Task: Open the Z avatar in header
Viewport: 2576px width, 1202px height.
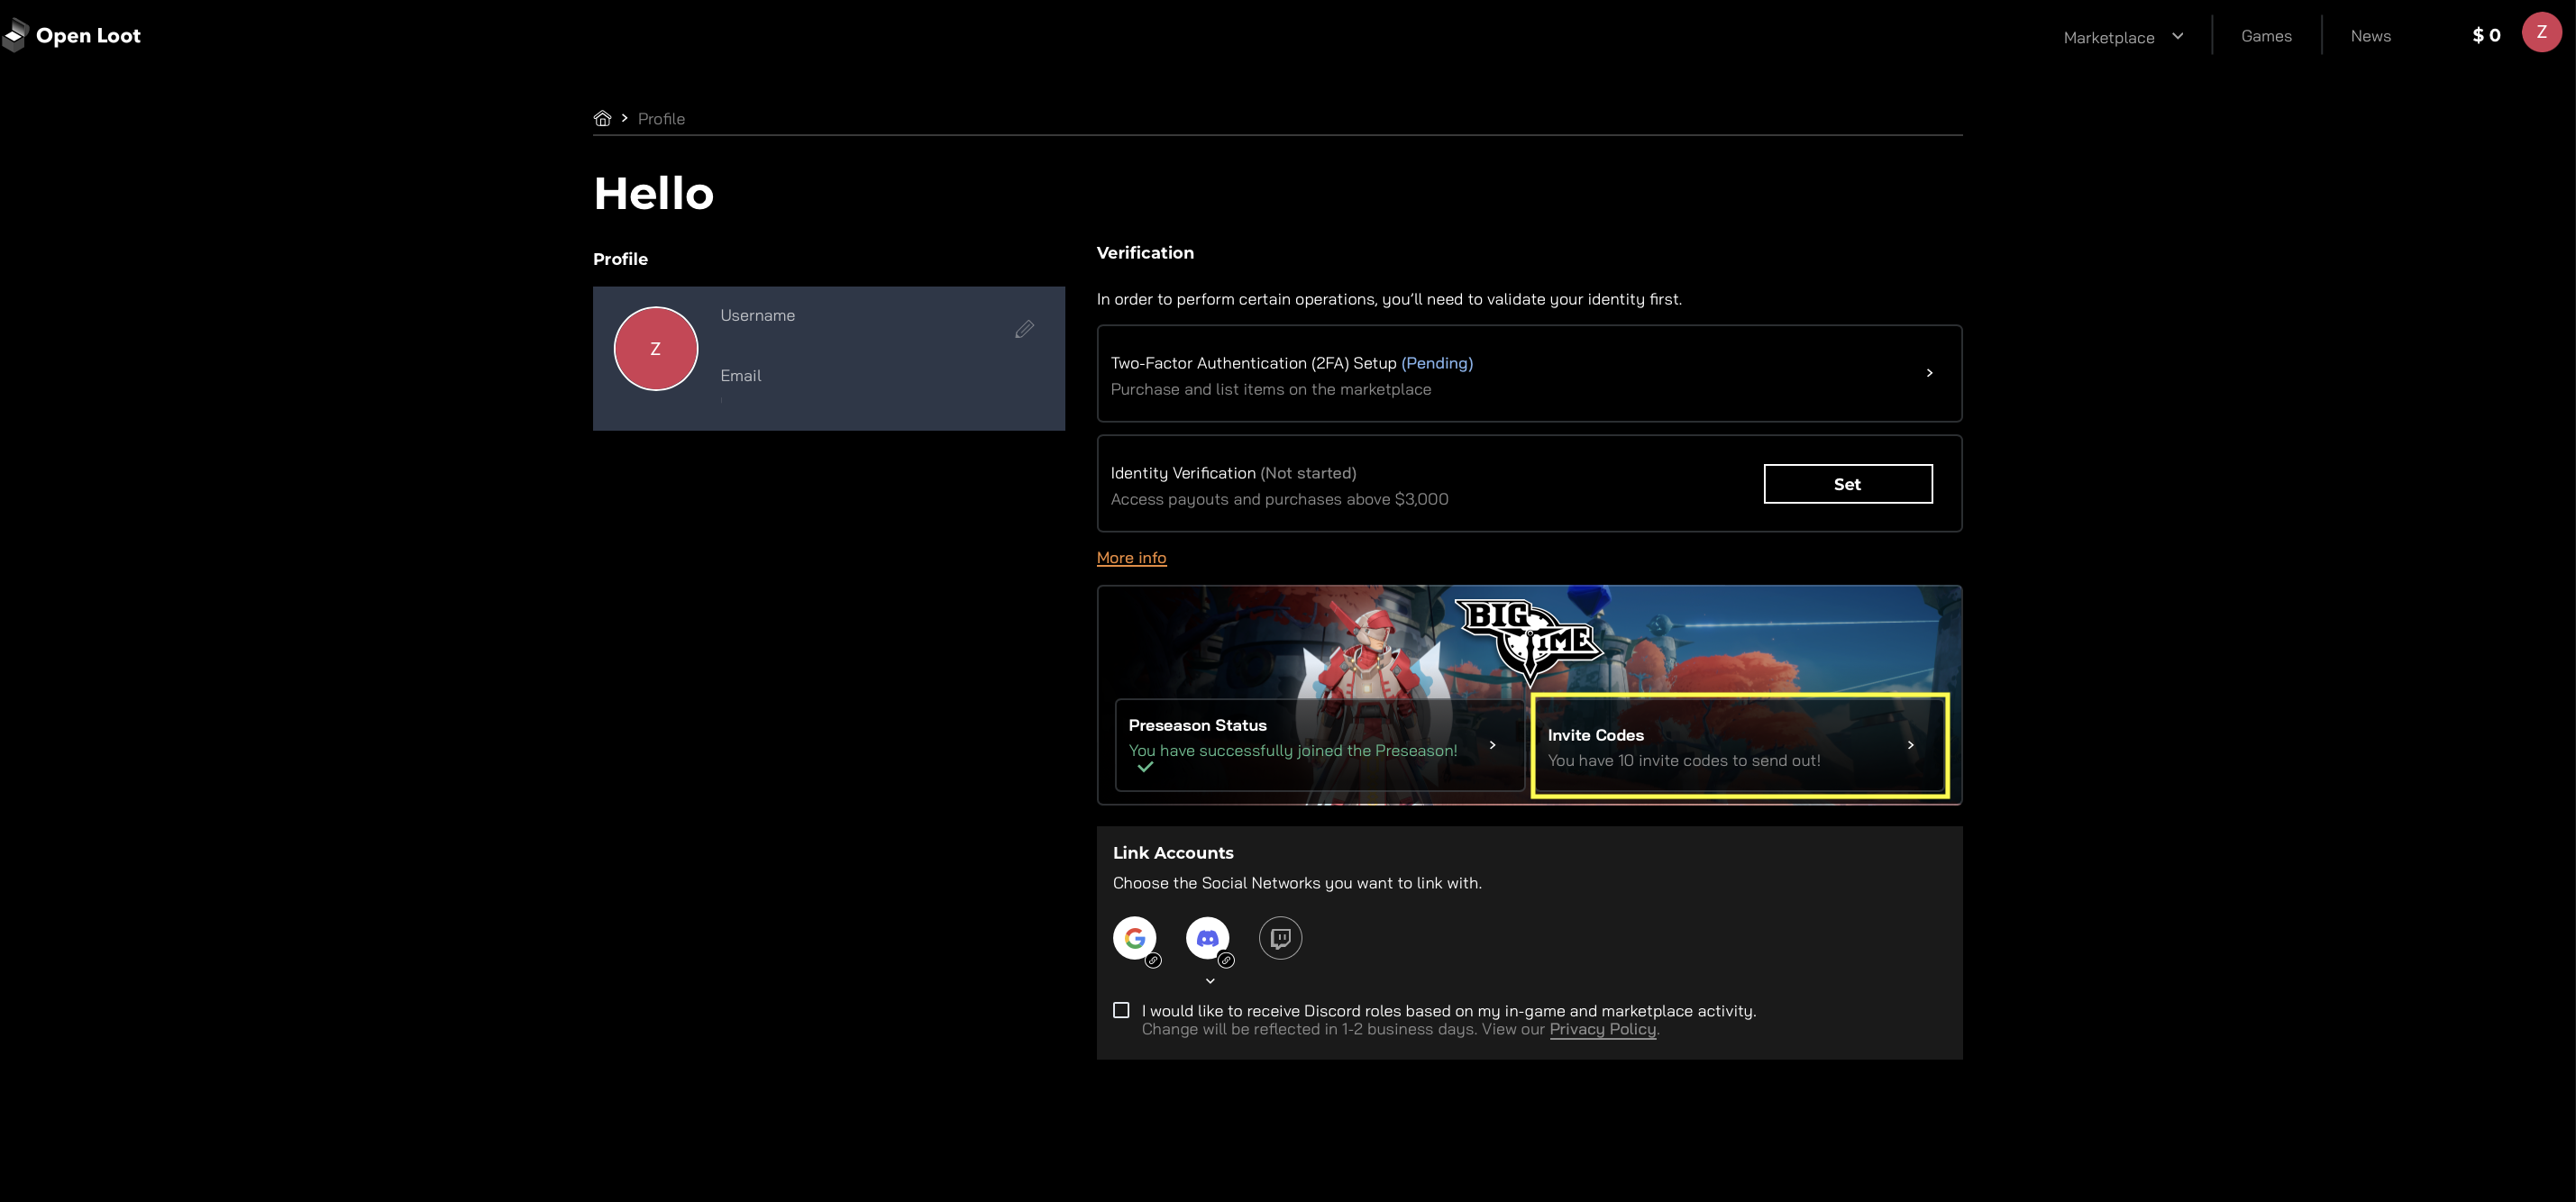Action: (2541, 33)
